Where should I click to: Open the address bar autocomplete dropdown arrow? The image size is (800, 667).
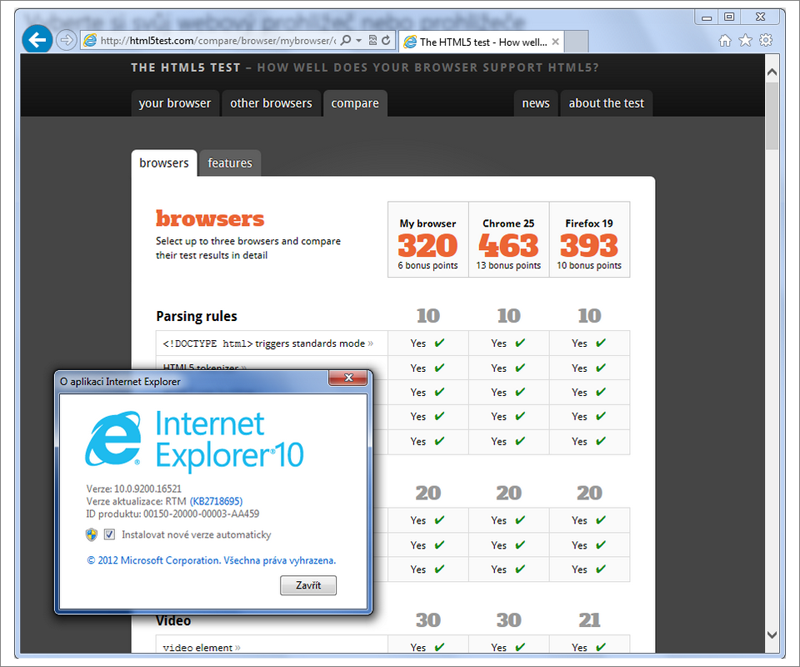359,41
